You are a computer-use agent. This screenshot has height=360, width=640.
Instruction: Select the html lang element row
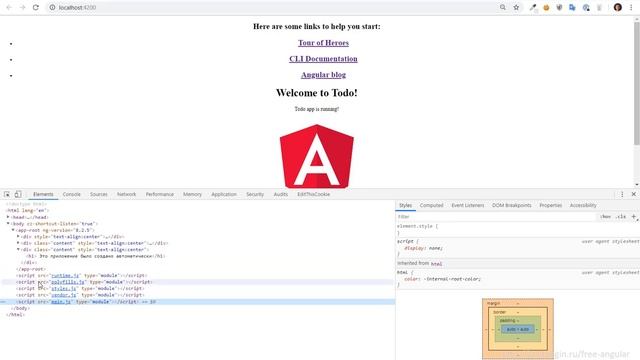(27, 211)
